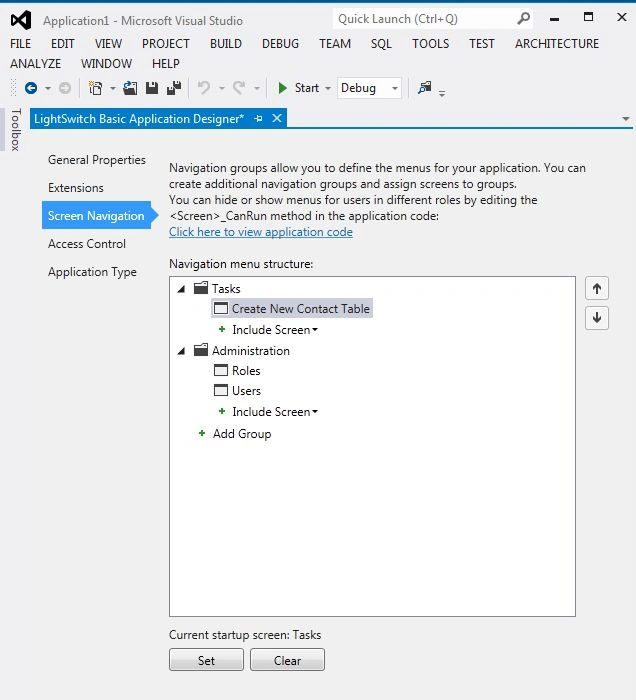Navigate backward with the blue back arrow
Screen dimensions: 636x700
click(31, 88)
